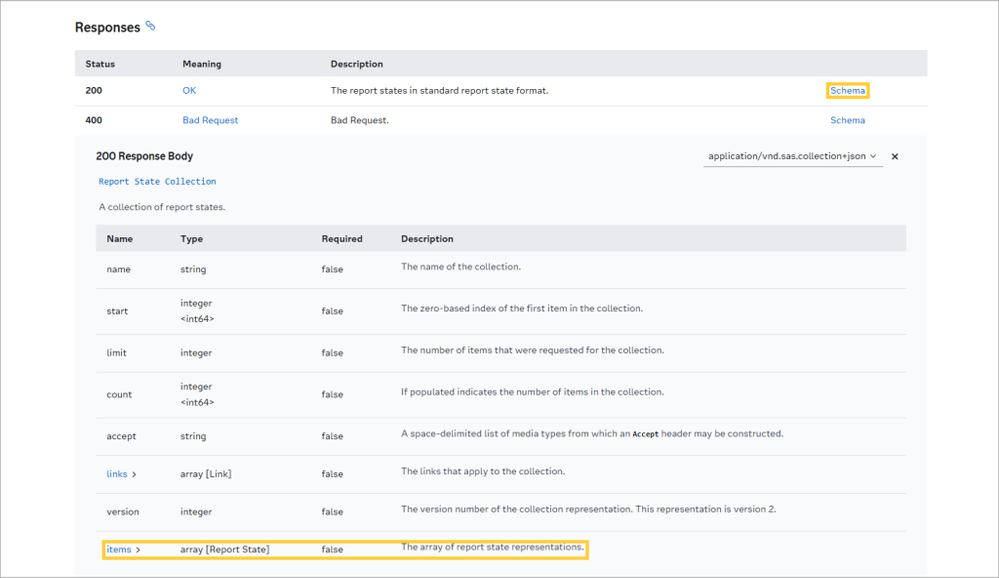Open the application/vnd.sas.collection+json media type dropdown

click(792, 157)
